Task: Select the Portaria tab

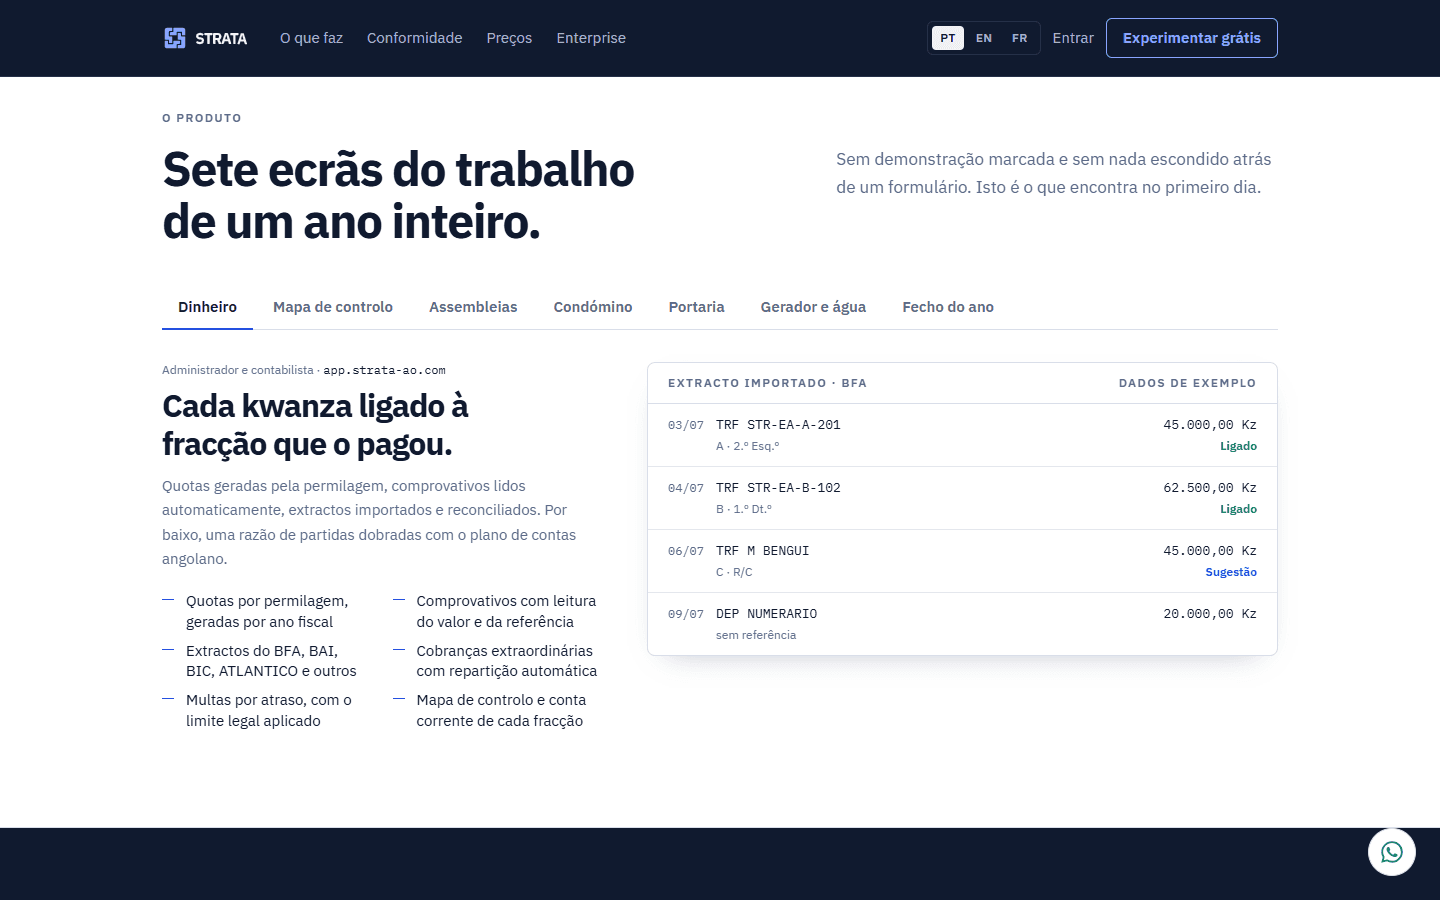Action: (697, 307)
